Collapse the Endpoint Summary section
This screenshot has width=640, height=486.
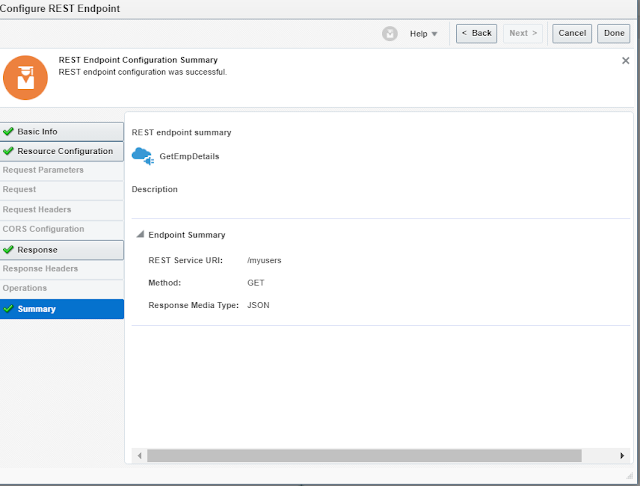[140, 234]
